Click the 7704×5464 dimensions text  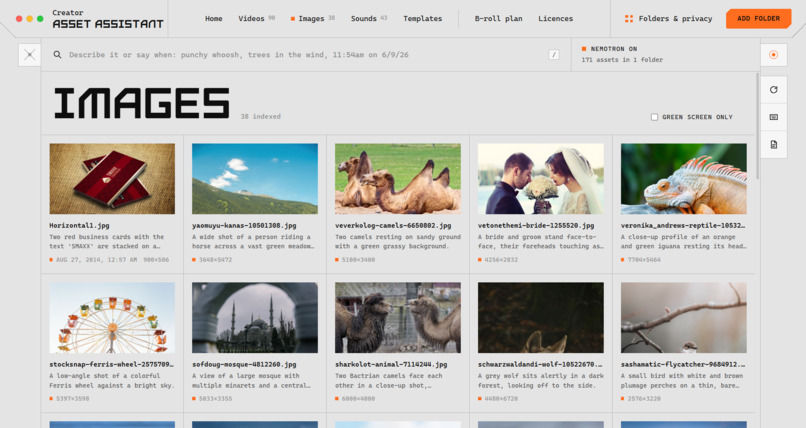pos(644,259)
